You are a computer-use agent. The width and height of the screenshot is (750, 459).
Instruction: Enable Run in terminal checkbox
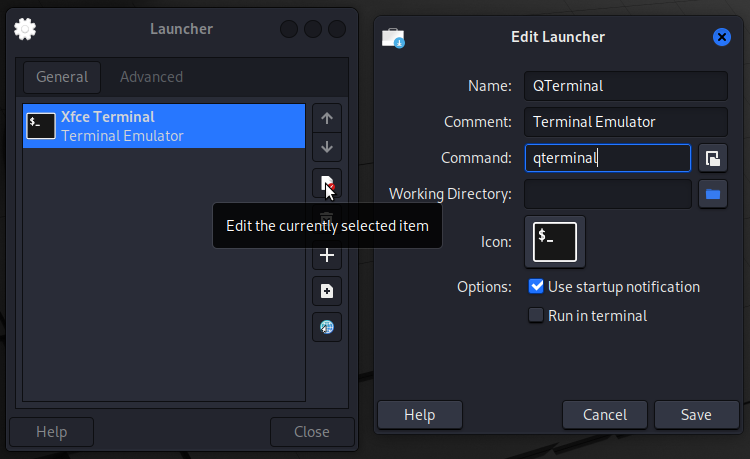(536, 315)
